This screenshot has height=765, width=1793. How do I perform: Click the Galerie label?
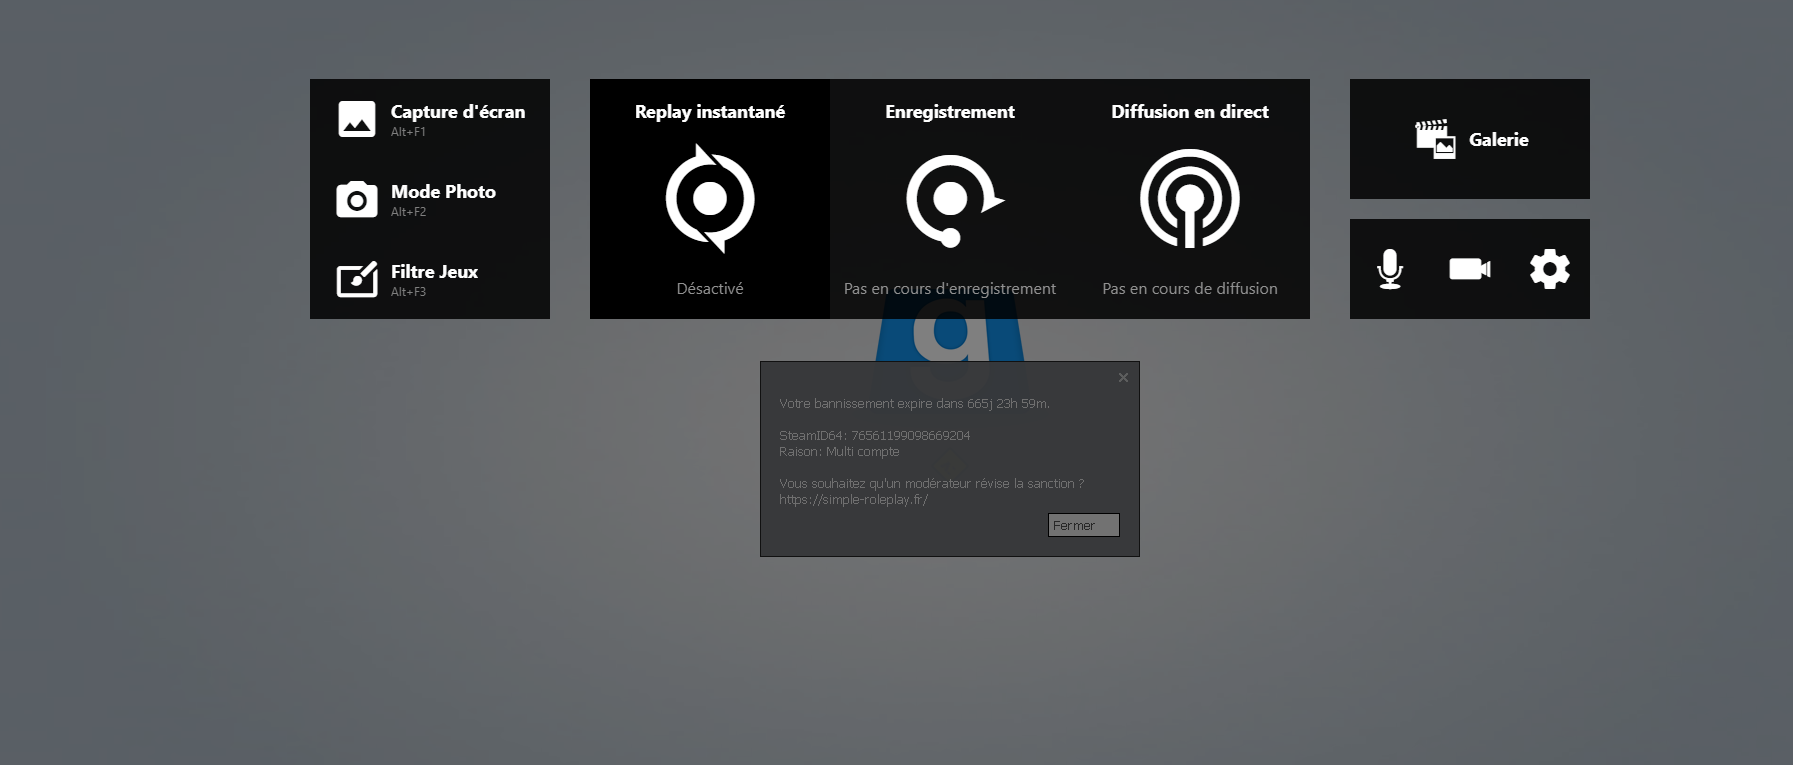coord(1499,140)
